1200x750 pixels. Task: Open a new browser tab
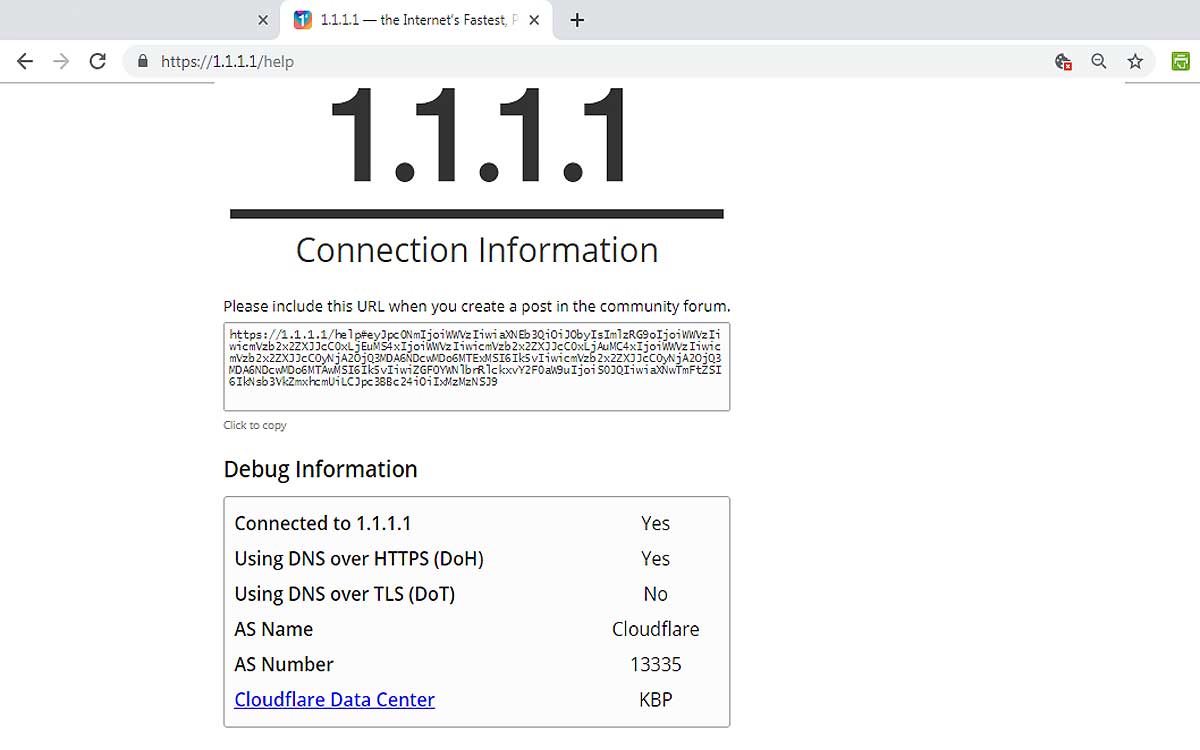pos(577,20)
